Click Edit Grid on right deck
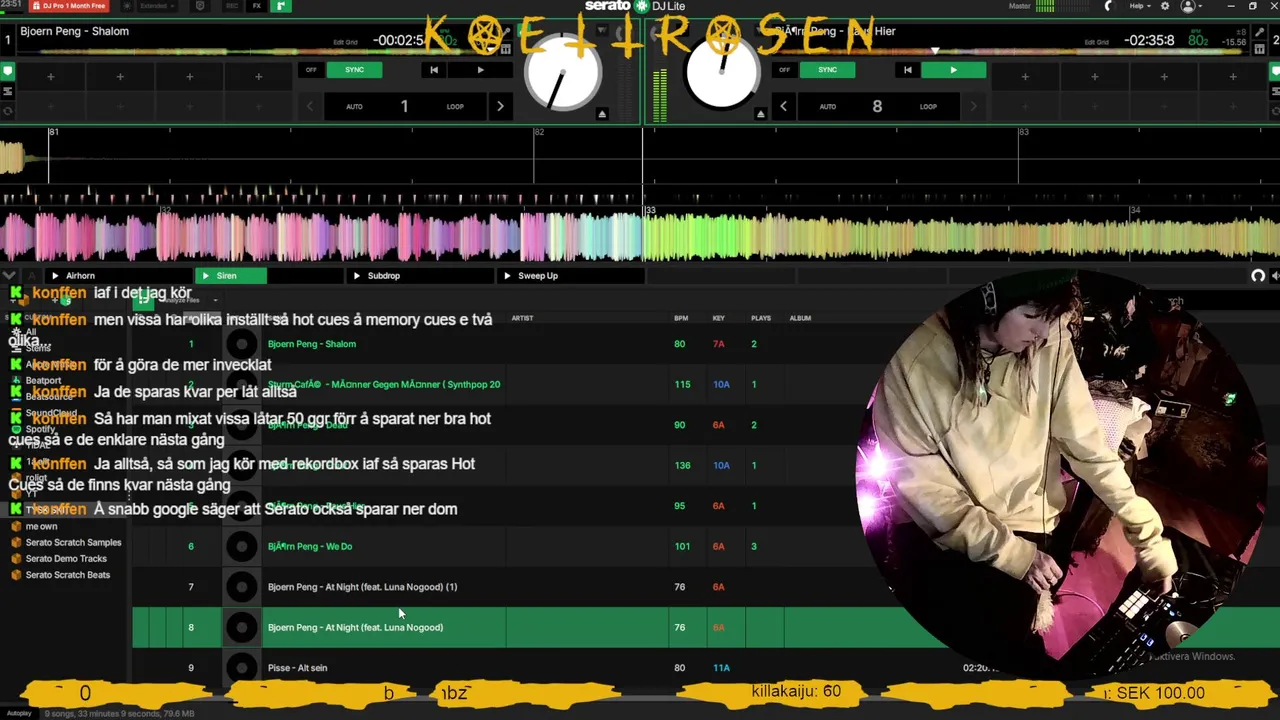 click(1097, 42)
